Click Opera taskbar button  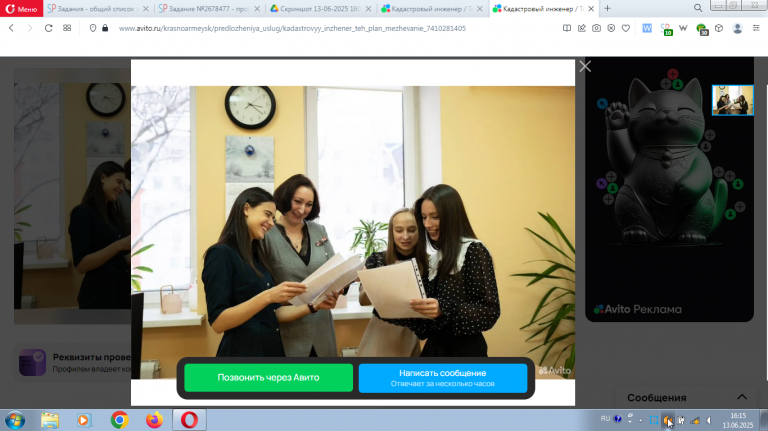click(190, 420)
